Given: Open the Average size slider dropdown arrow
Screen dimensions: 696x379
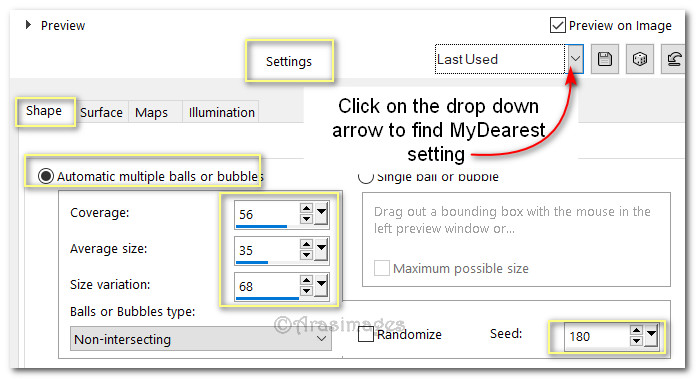Looking at the screenshot, I should 321,249.
